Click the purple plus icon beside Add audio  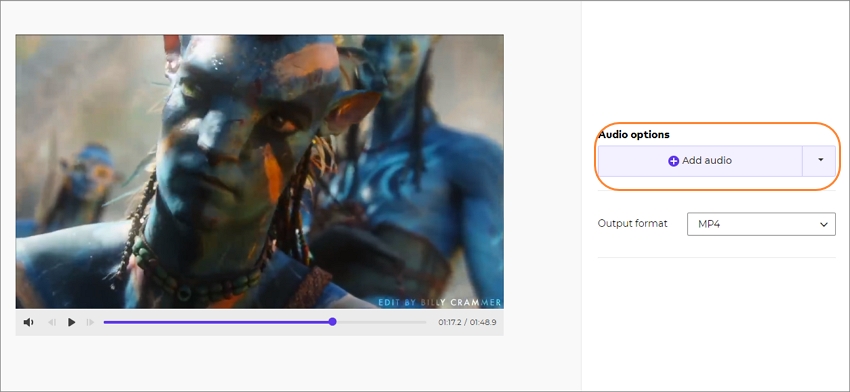(673, 161)
